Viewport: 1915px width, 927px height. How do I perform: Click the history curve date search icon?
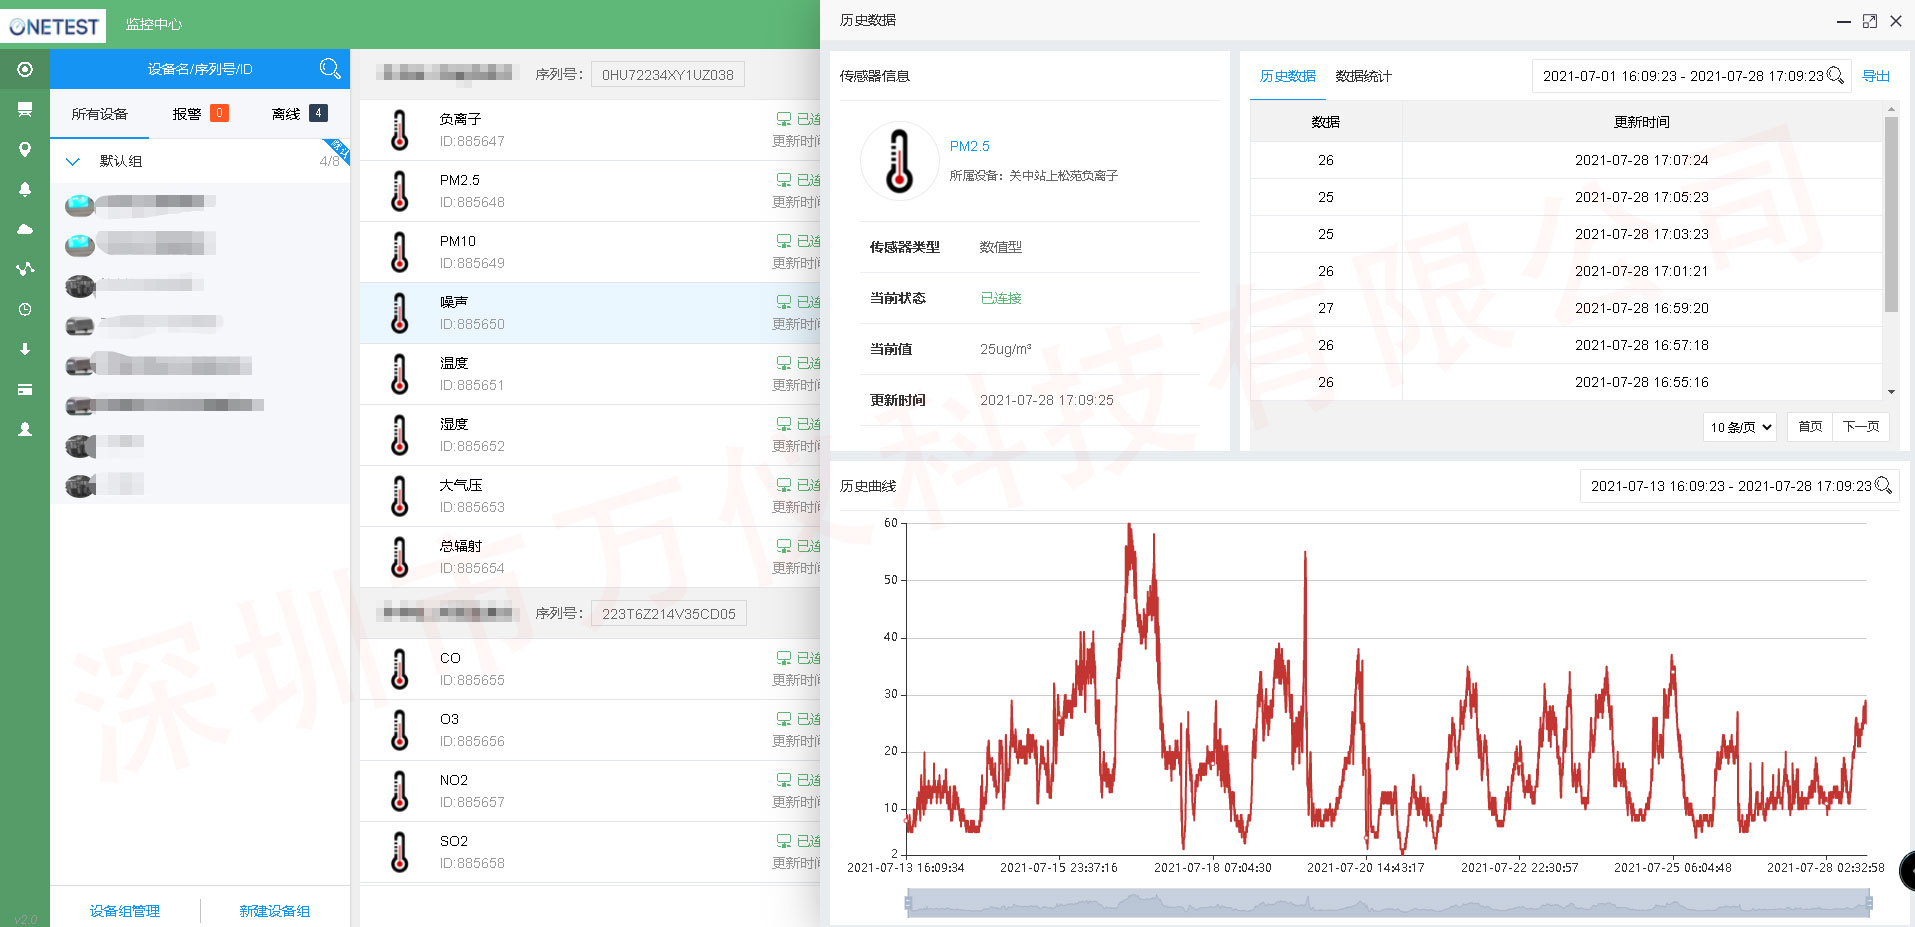1883,486
